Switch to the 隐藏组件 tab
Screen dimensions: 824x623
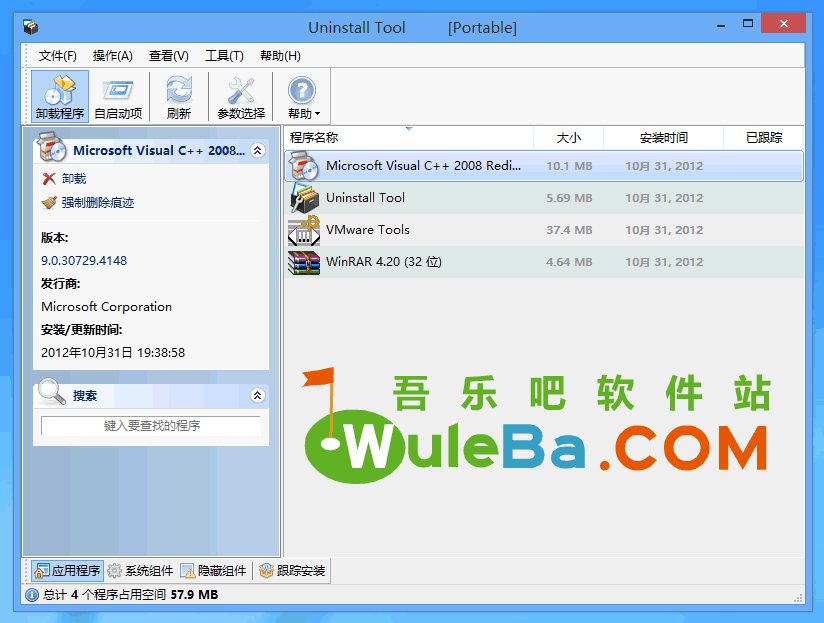pos(213,571)
